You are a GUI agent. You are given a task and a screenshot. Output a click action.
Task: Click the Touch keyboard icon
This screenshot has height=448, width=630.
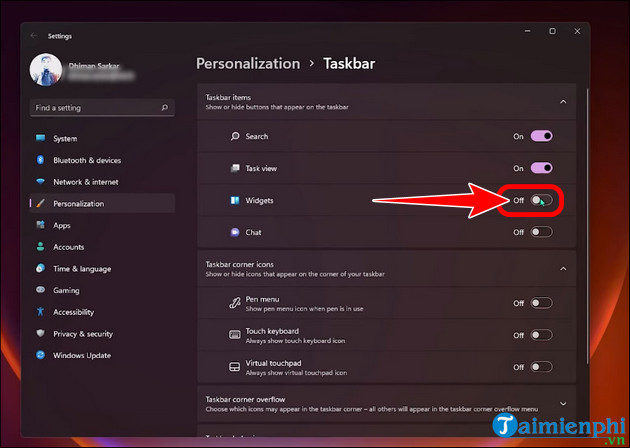(235, 335)
